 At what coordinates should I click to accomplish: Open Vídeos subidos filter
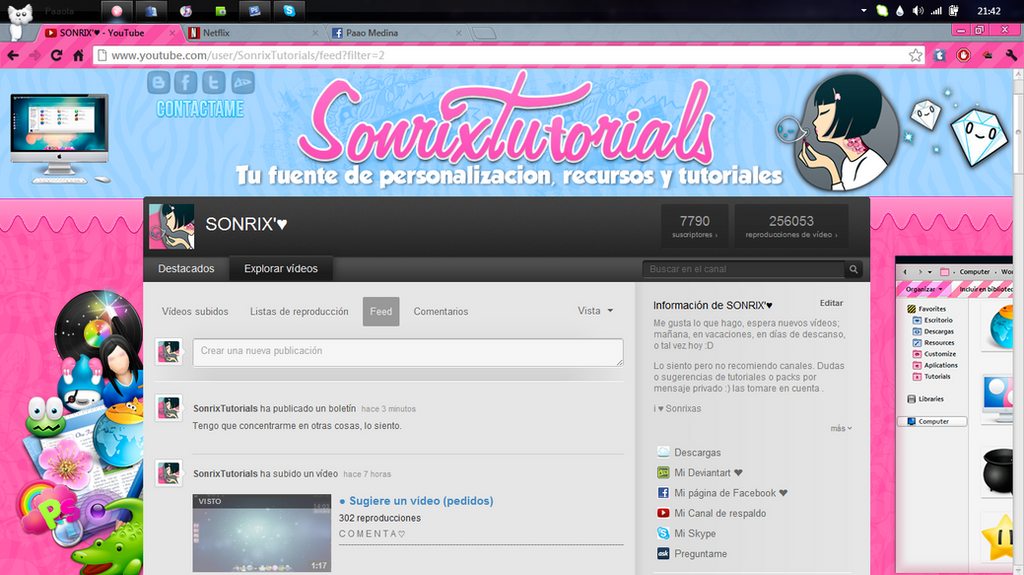pos(195,312)
